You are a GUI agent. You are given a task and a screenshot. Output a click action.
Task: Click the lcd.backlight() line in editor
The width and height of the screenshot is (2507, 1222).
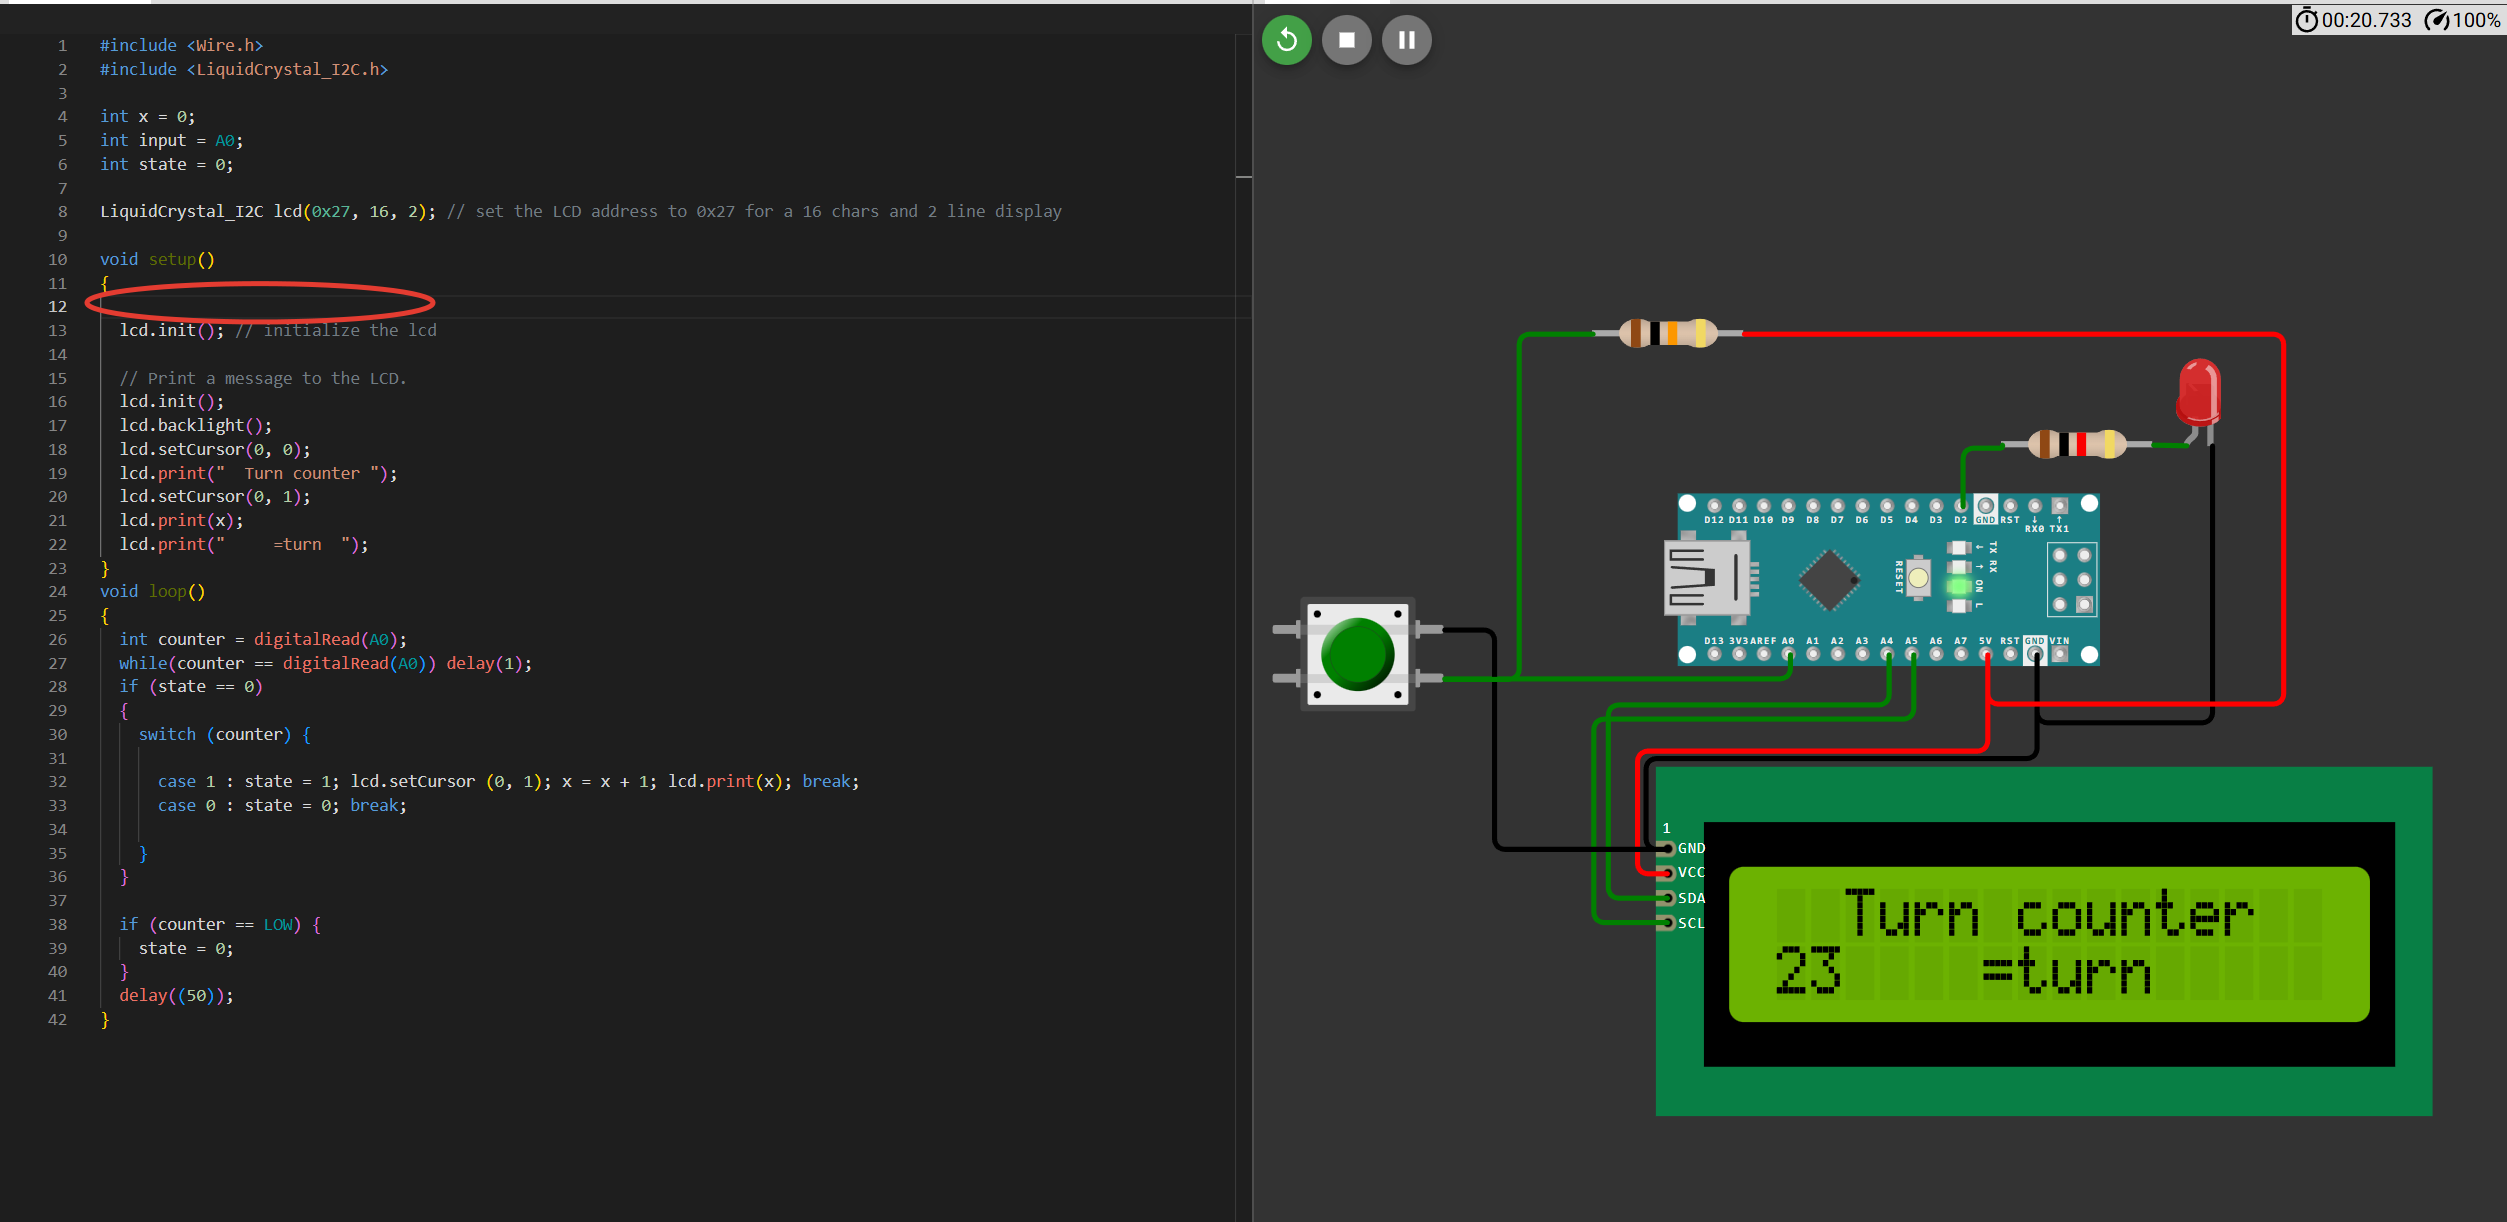(195, 425)
